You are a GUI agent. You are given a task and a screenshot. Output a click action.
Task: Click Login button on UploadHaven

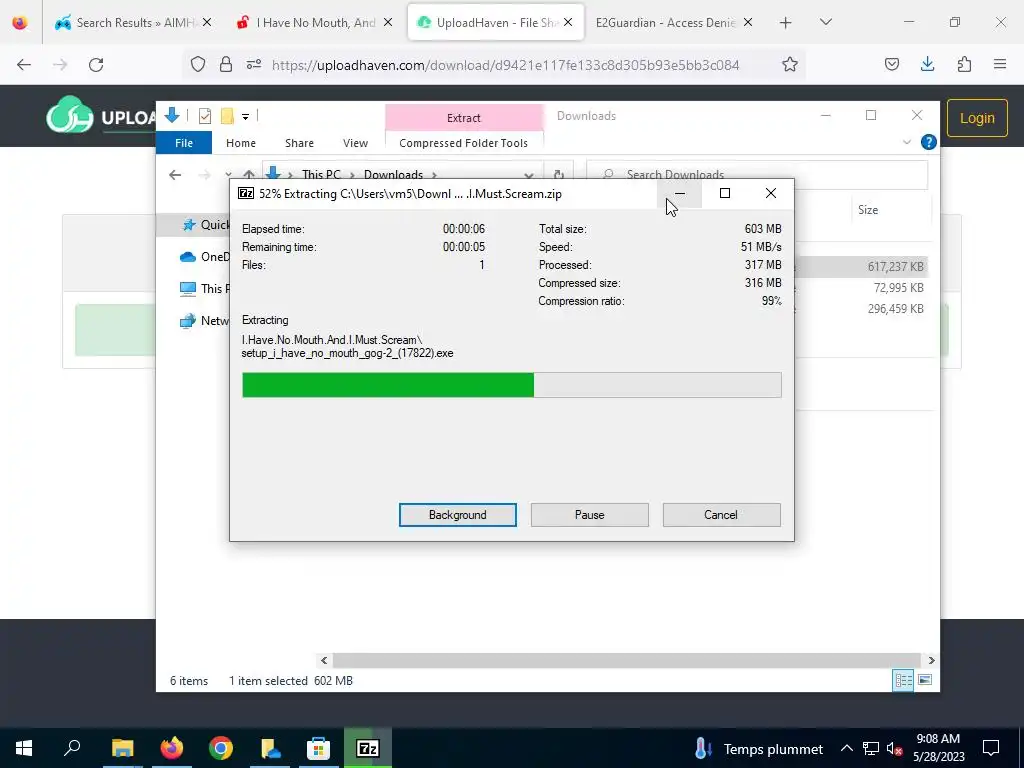pos(977,118)
